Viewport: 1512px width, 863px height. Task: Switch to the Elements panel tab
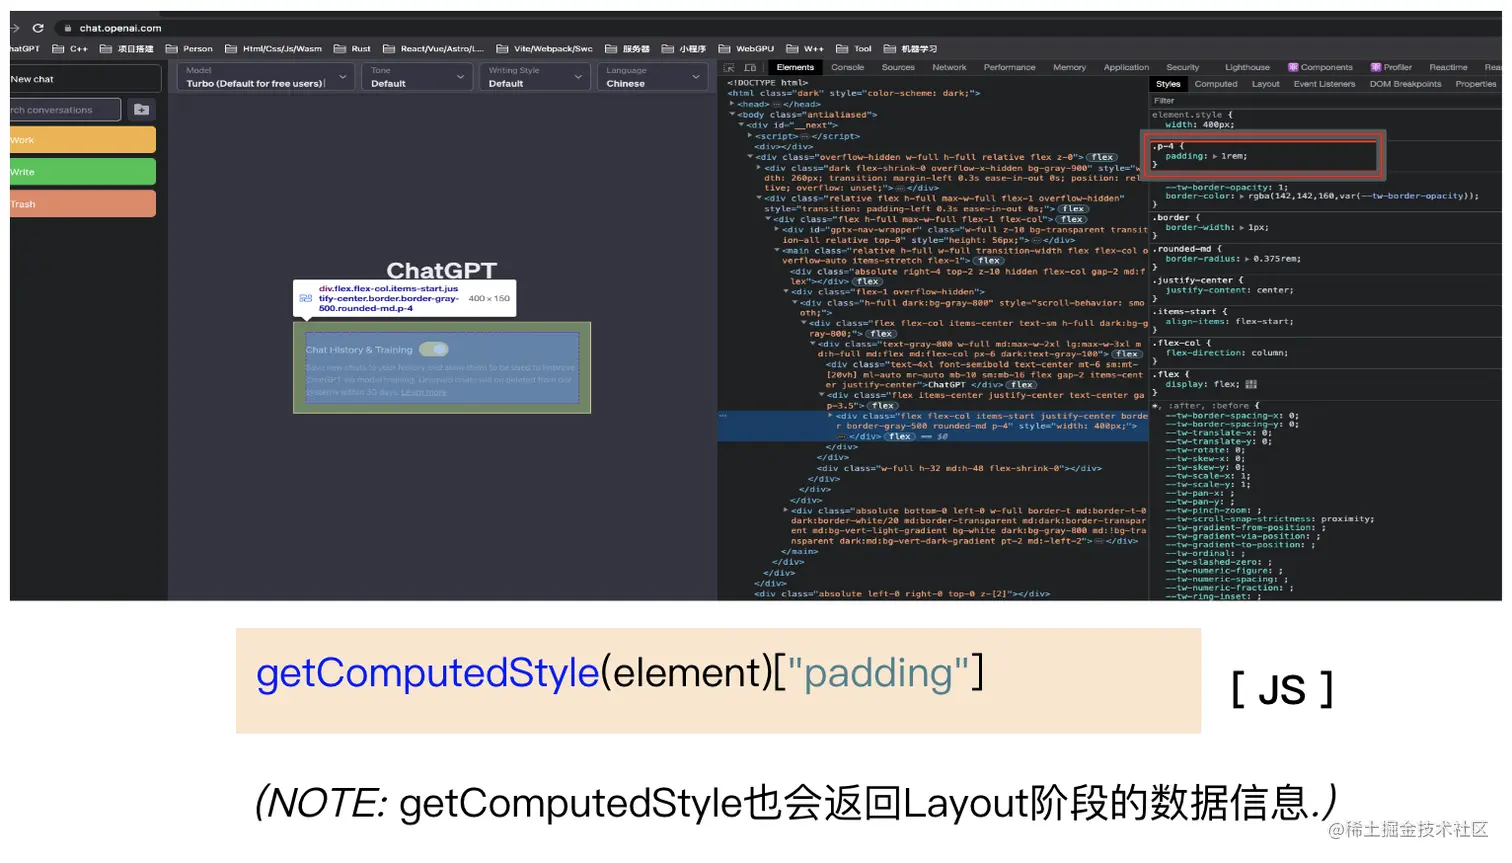click(x=795, y=67)
